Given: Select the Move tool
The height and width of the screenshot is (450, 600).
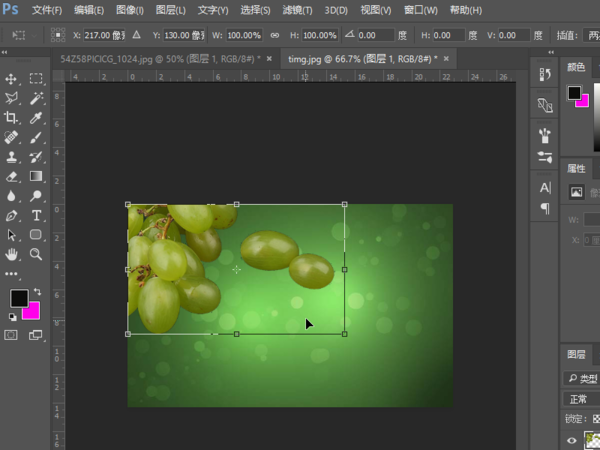Looking at the screenshot, I should (x=12, y=79).
